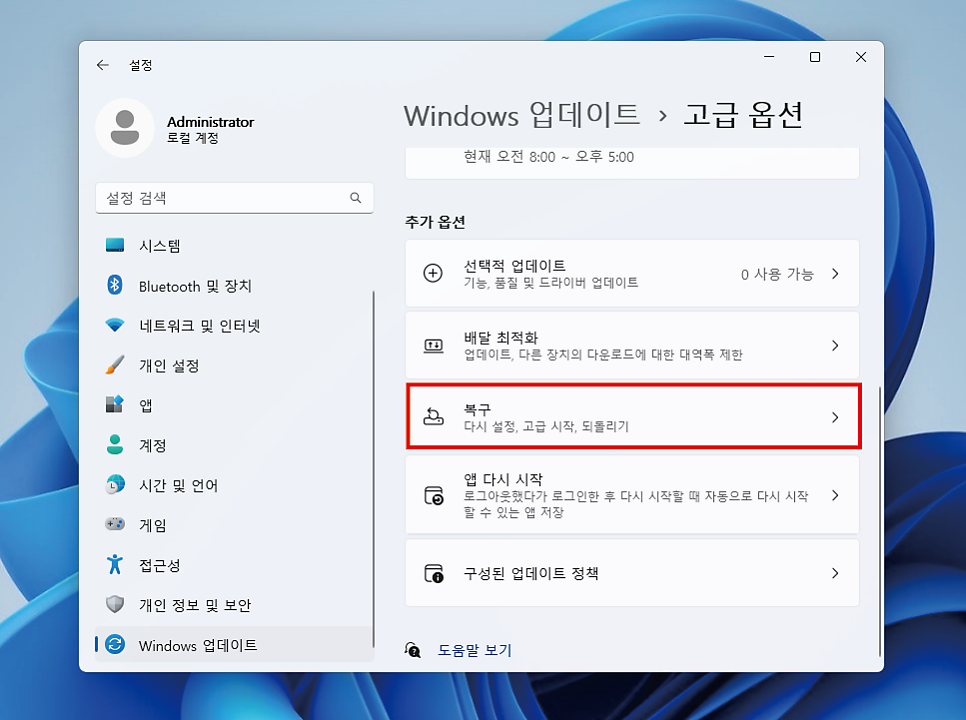Screen dimensions: 966x720
Task: Select 앱 label in sidebar
Action: click(145, 405)
